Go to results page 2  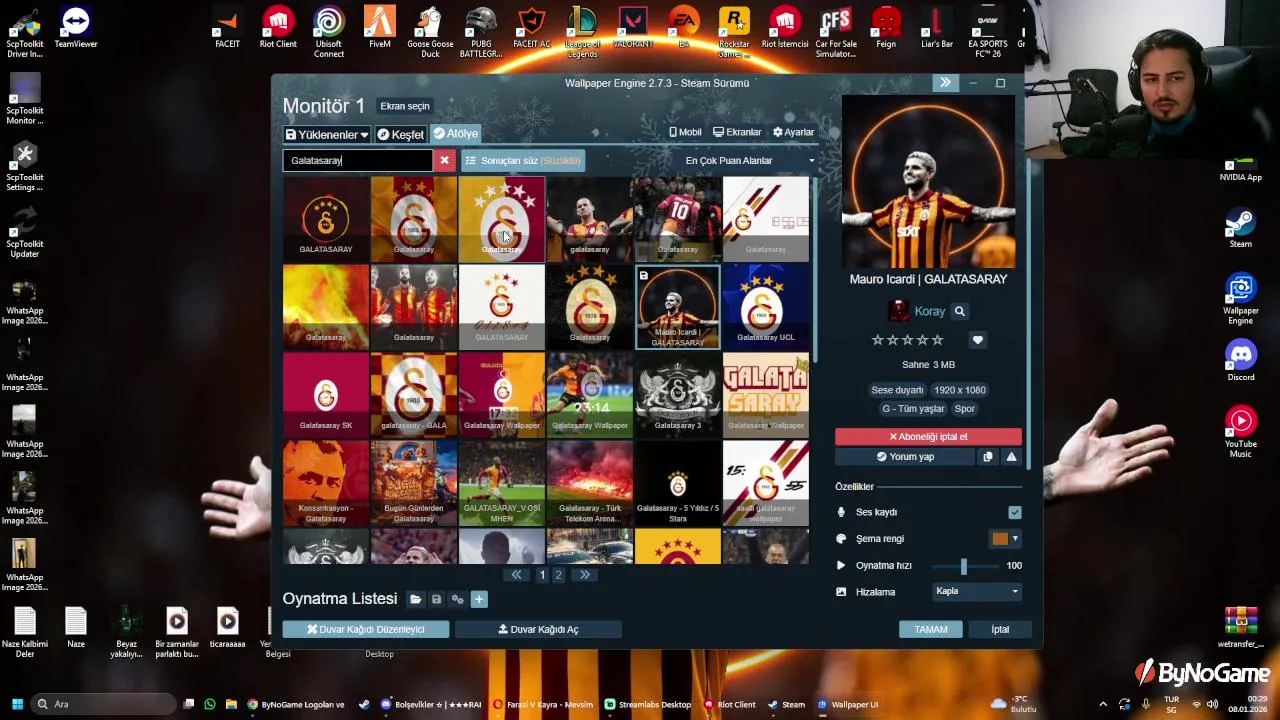tap(559, 575)
